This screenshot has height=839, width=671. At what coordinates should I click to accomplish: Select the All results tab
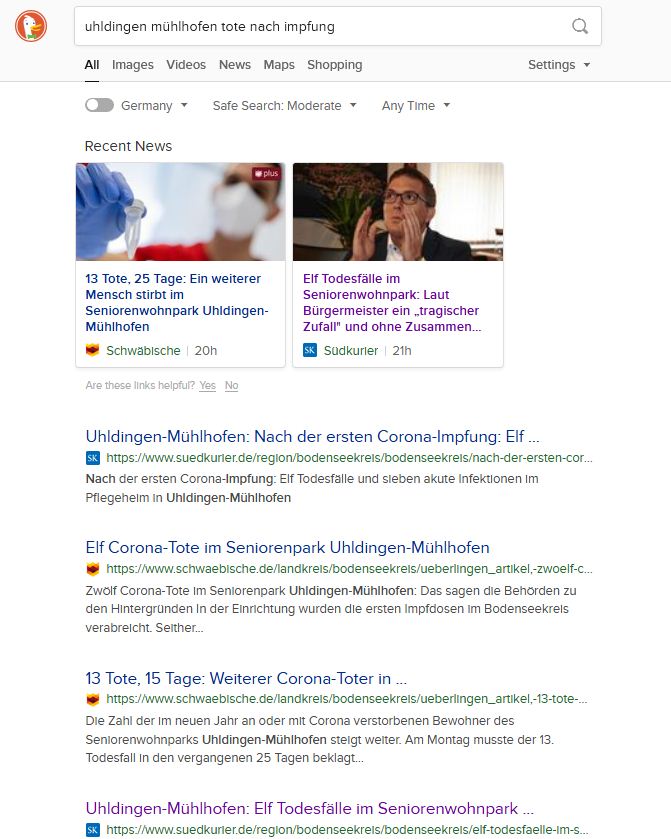point(92,65)
